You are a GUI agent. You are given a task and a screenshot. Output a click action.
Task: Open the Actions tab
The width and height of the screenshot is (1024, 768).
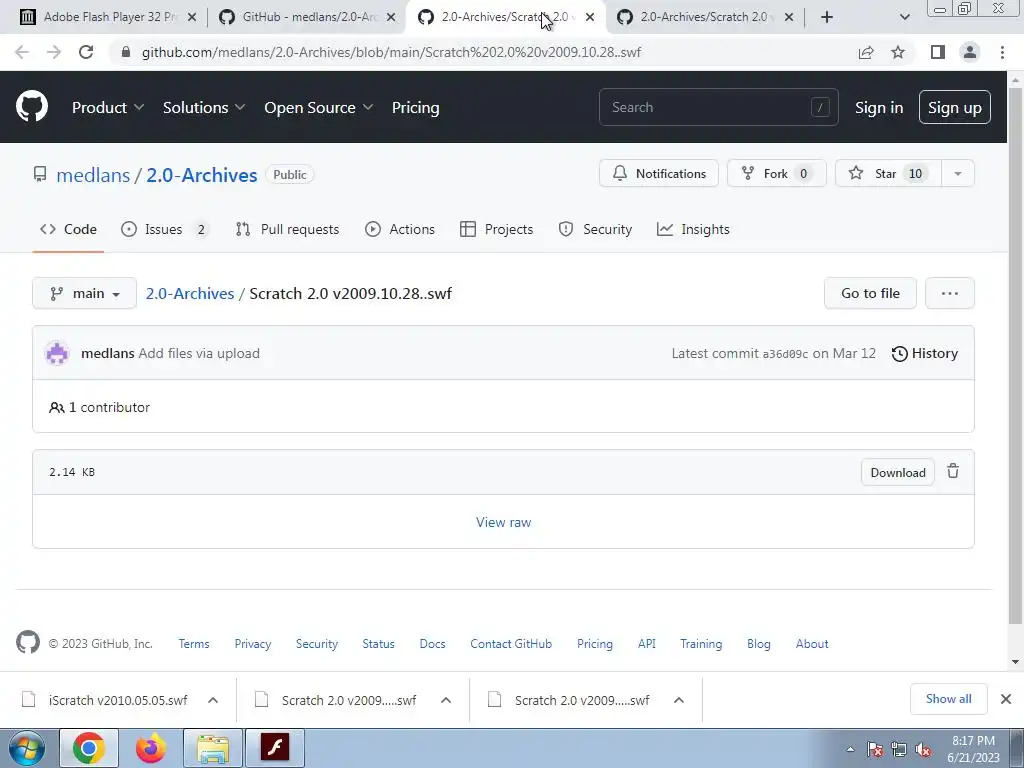(400, 229)
